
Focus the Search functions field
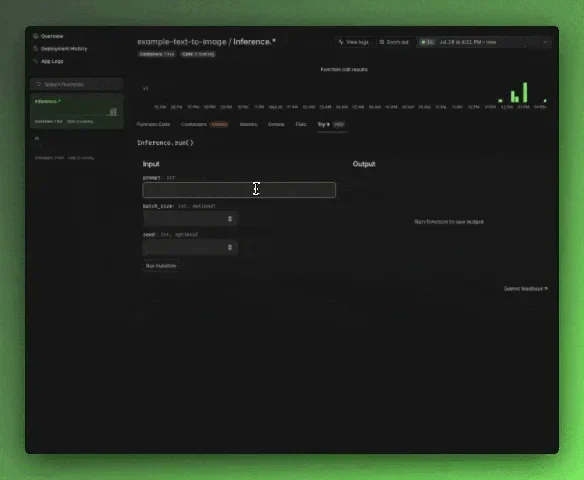[77, 84]
